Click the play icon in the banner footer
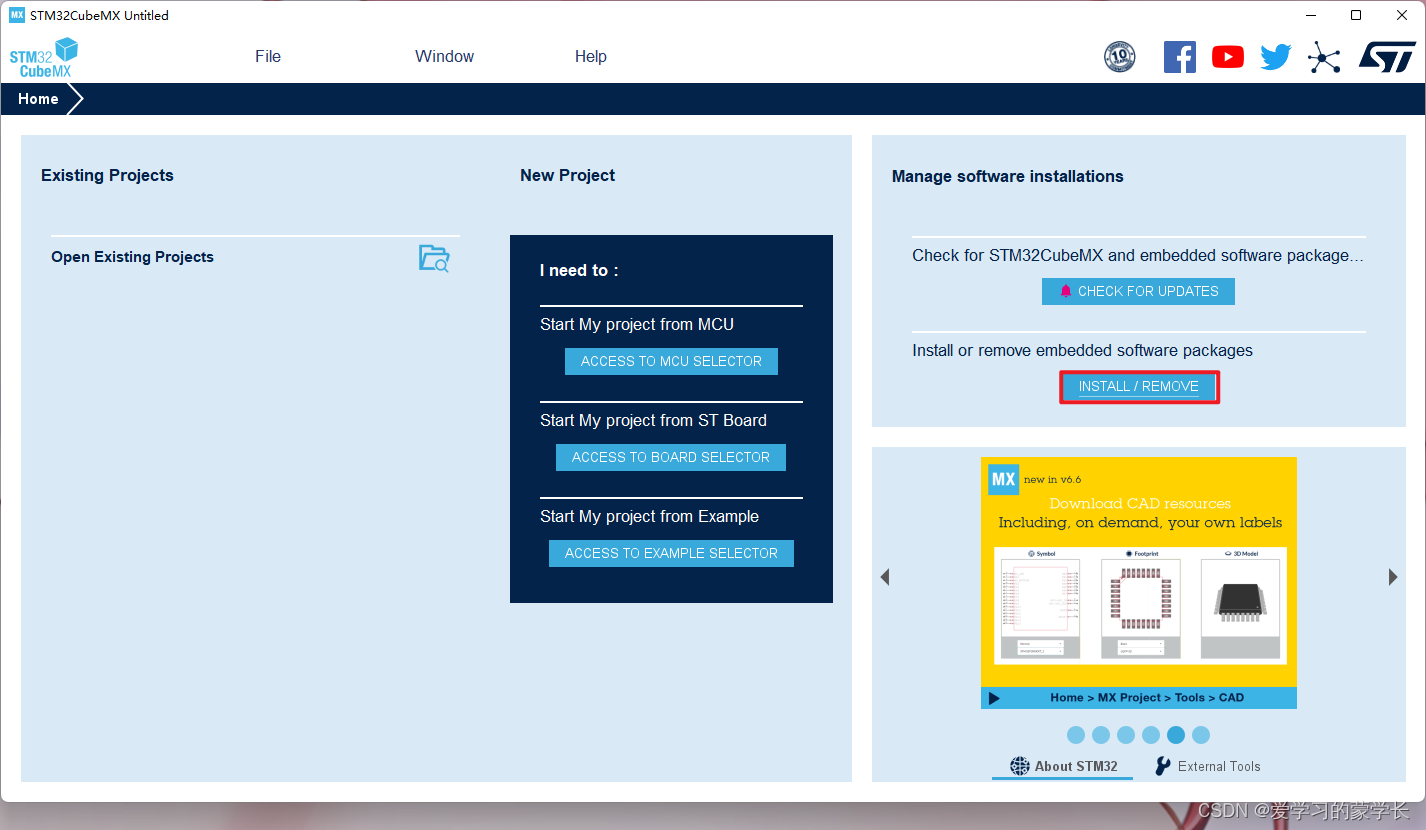Image resolution: width=1426 pixels, height=830 pixels. pyautogui.click(x=994, y=698)
